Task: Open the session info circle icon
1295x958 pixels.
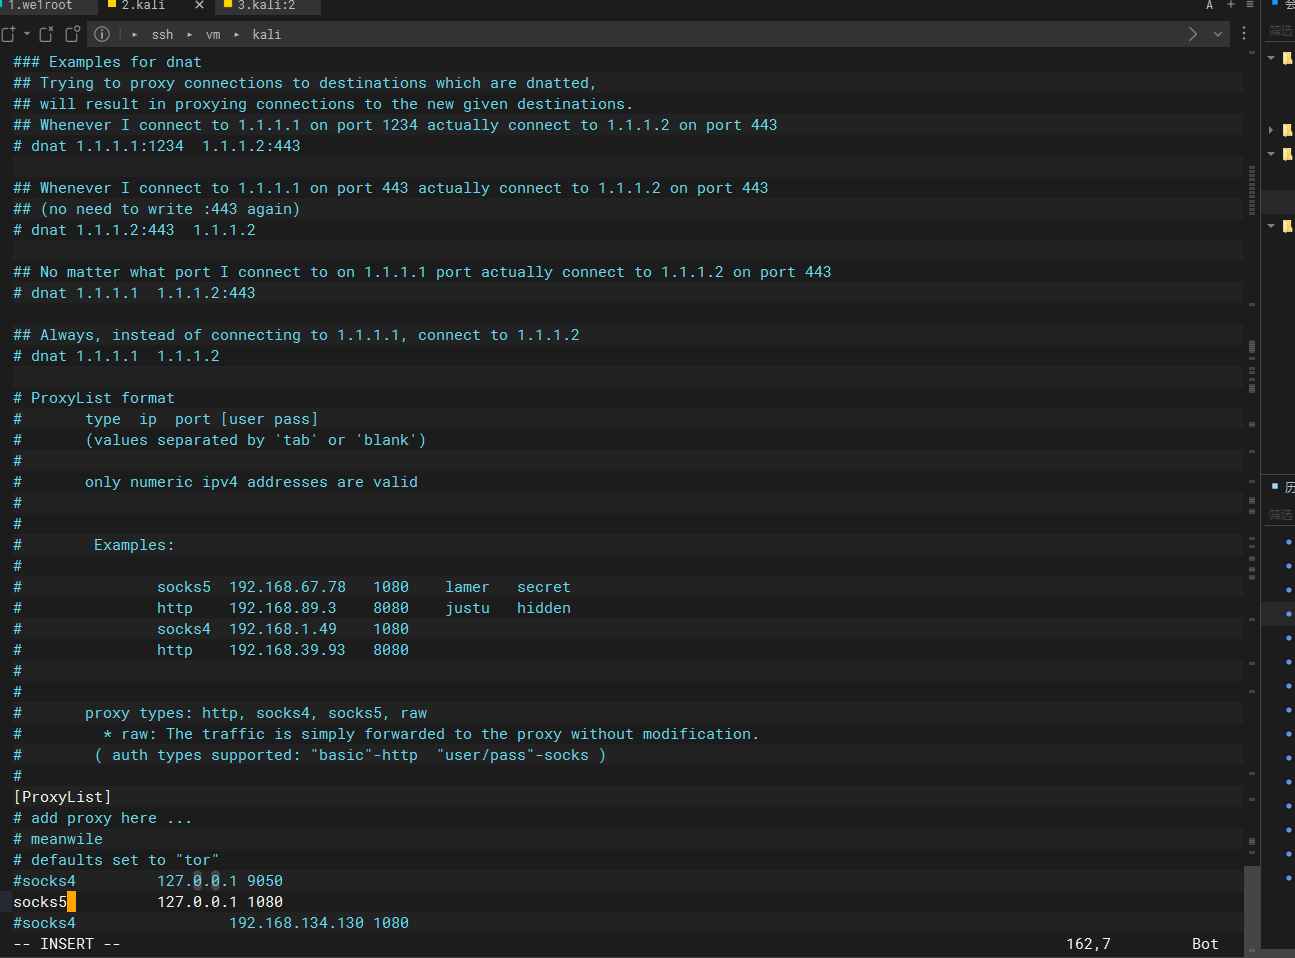Action: 102,34
